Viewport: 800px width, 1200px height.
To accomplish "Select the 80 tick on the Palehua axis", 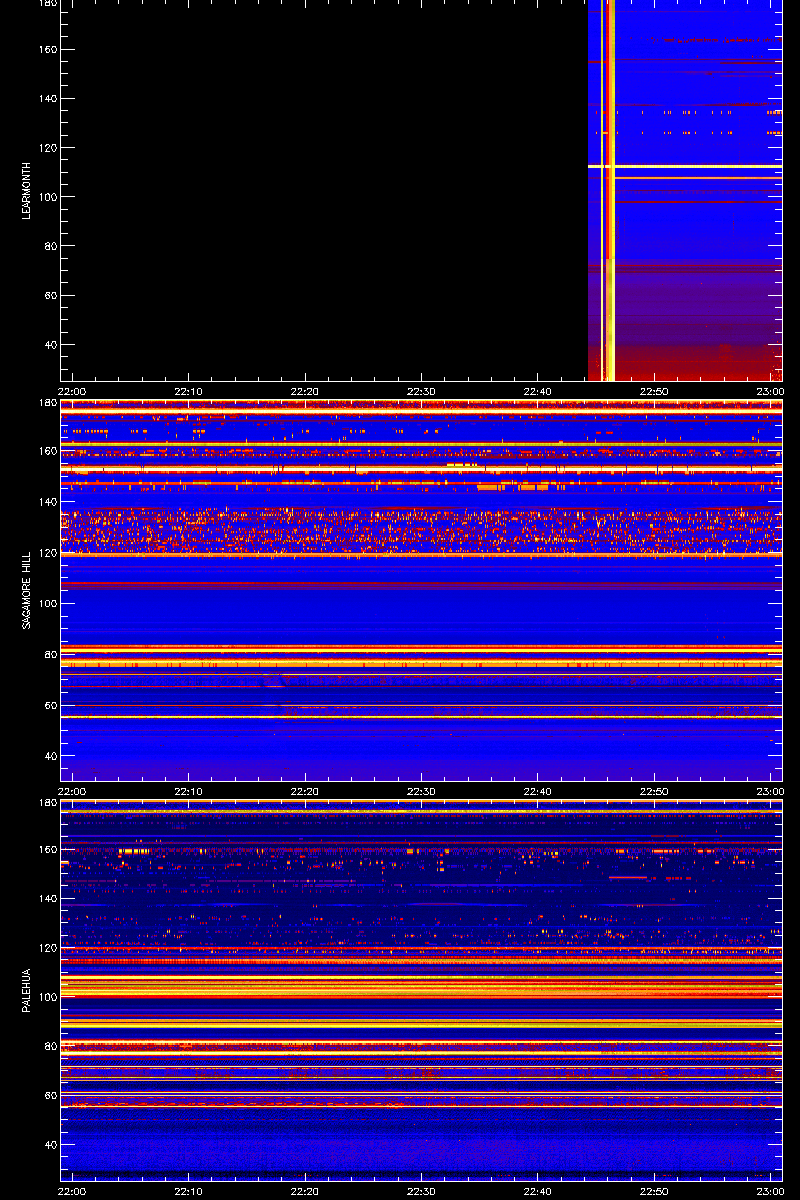I will click(x=49, y=1046).
